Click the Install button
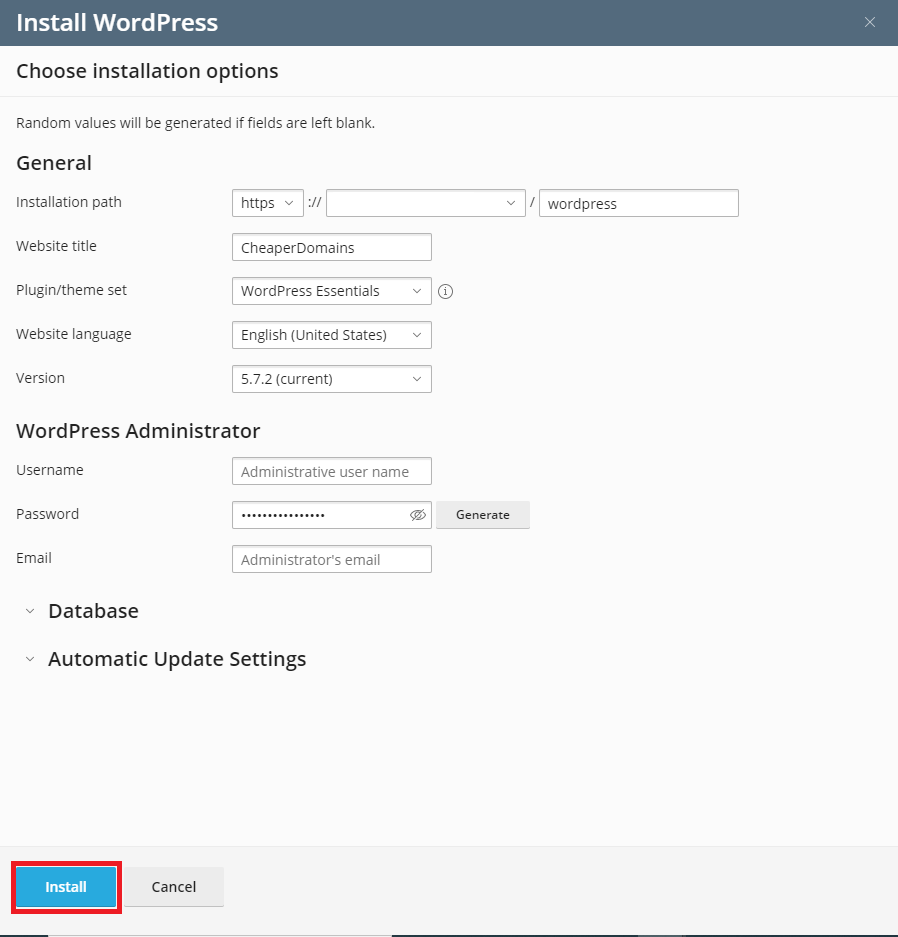898x937 pixels. click(x=66, y=887)
